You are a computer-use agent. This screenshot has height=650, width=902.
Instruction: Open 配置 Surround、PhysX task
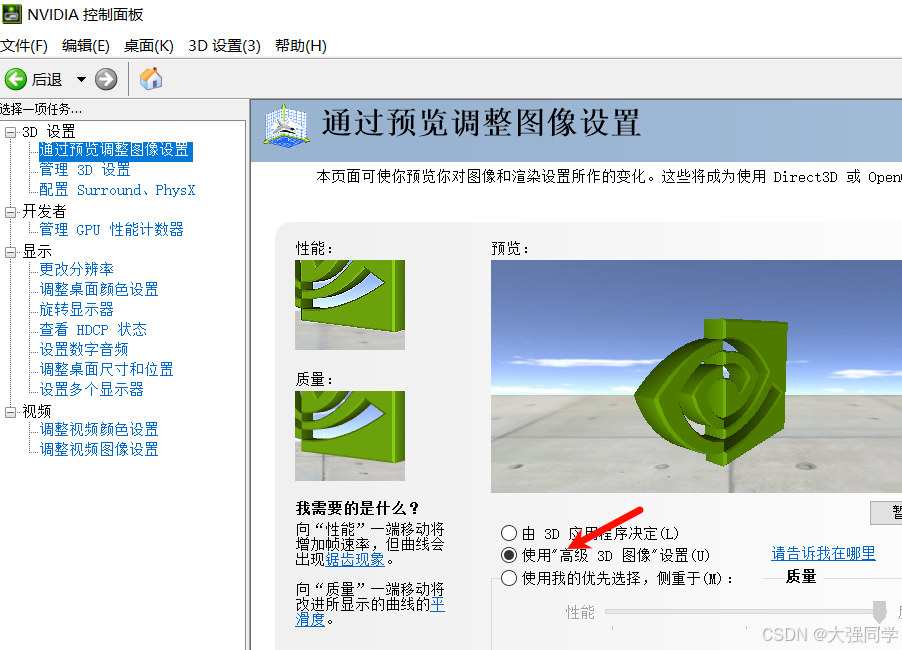pos(117,190)
